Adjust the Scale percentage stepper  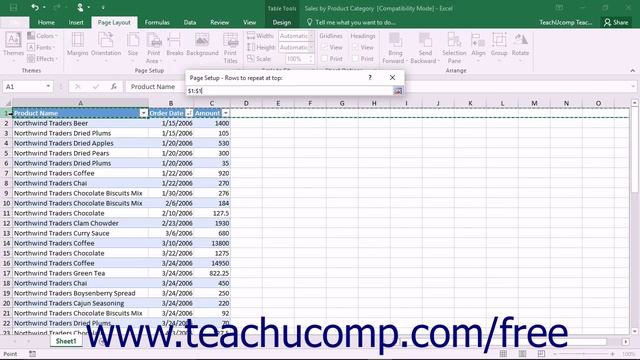(x=311, y=59)
